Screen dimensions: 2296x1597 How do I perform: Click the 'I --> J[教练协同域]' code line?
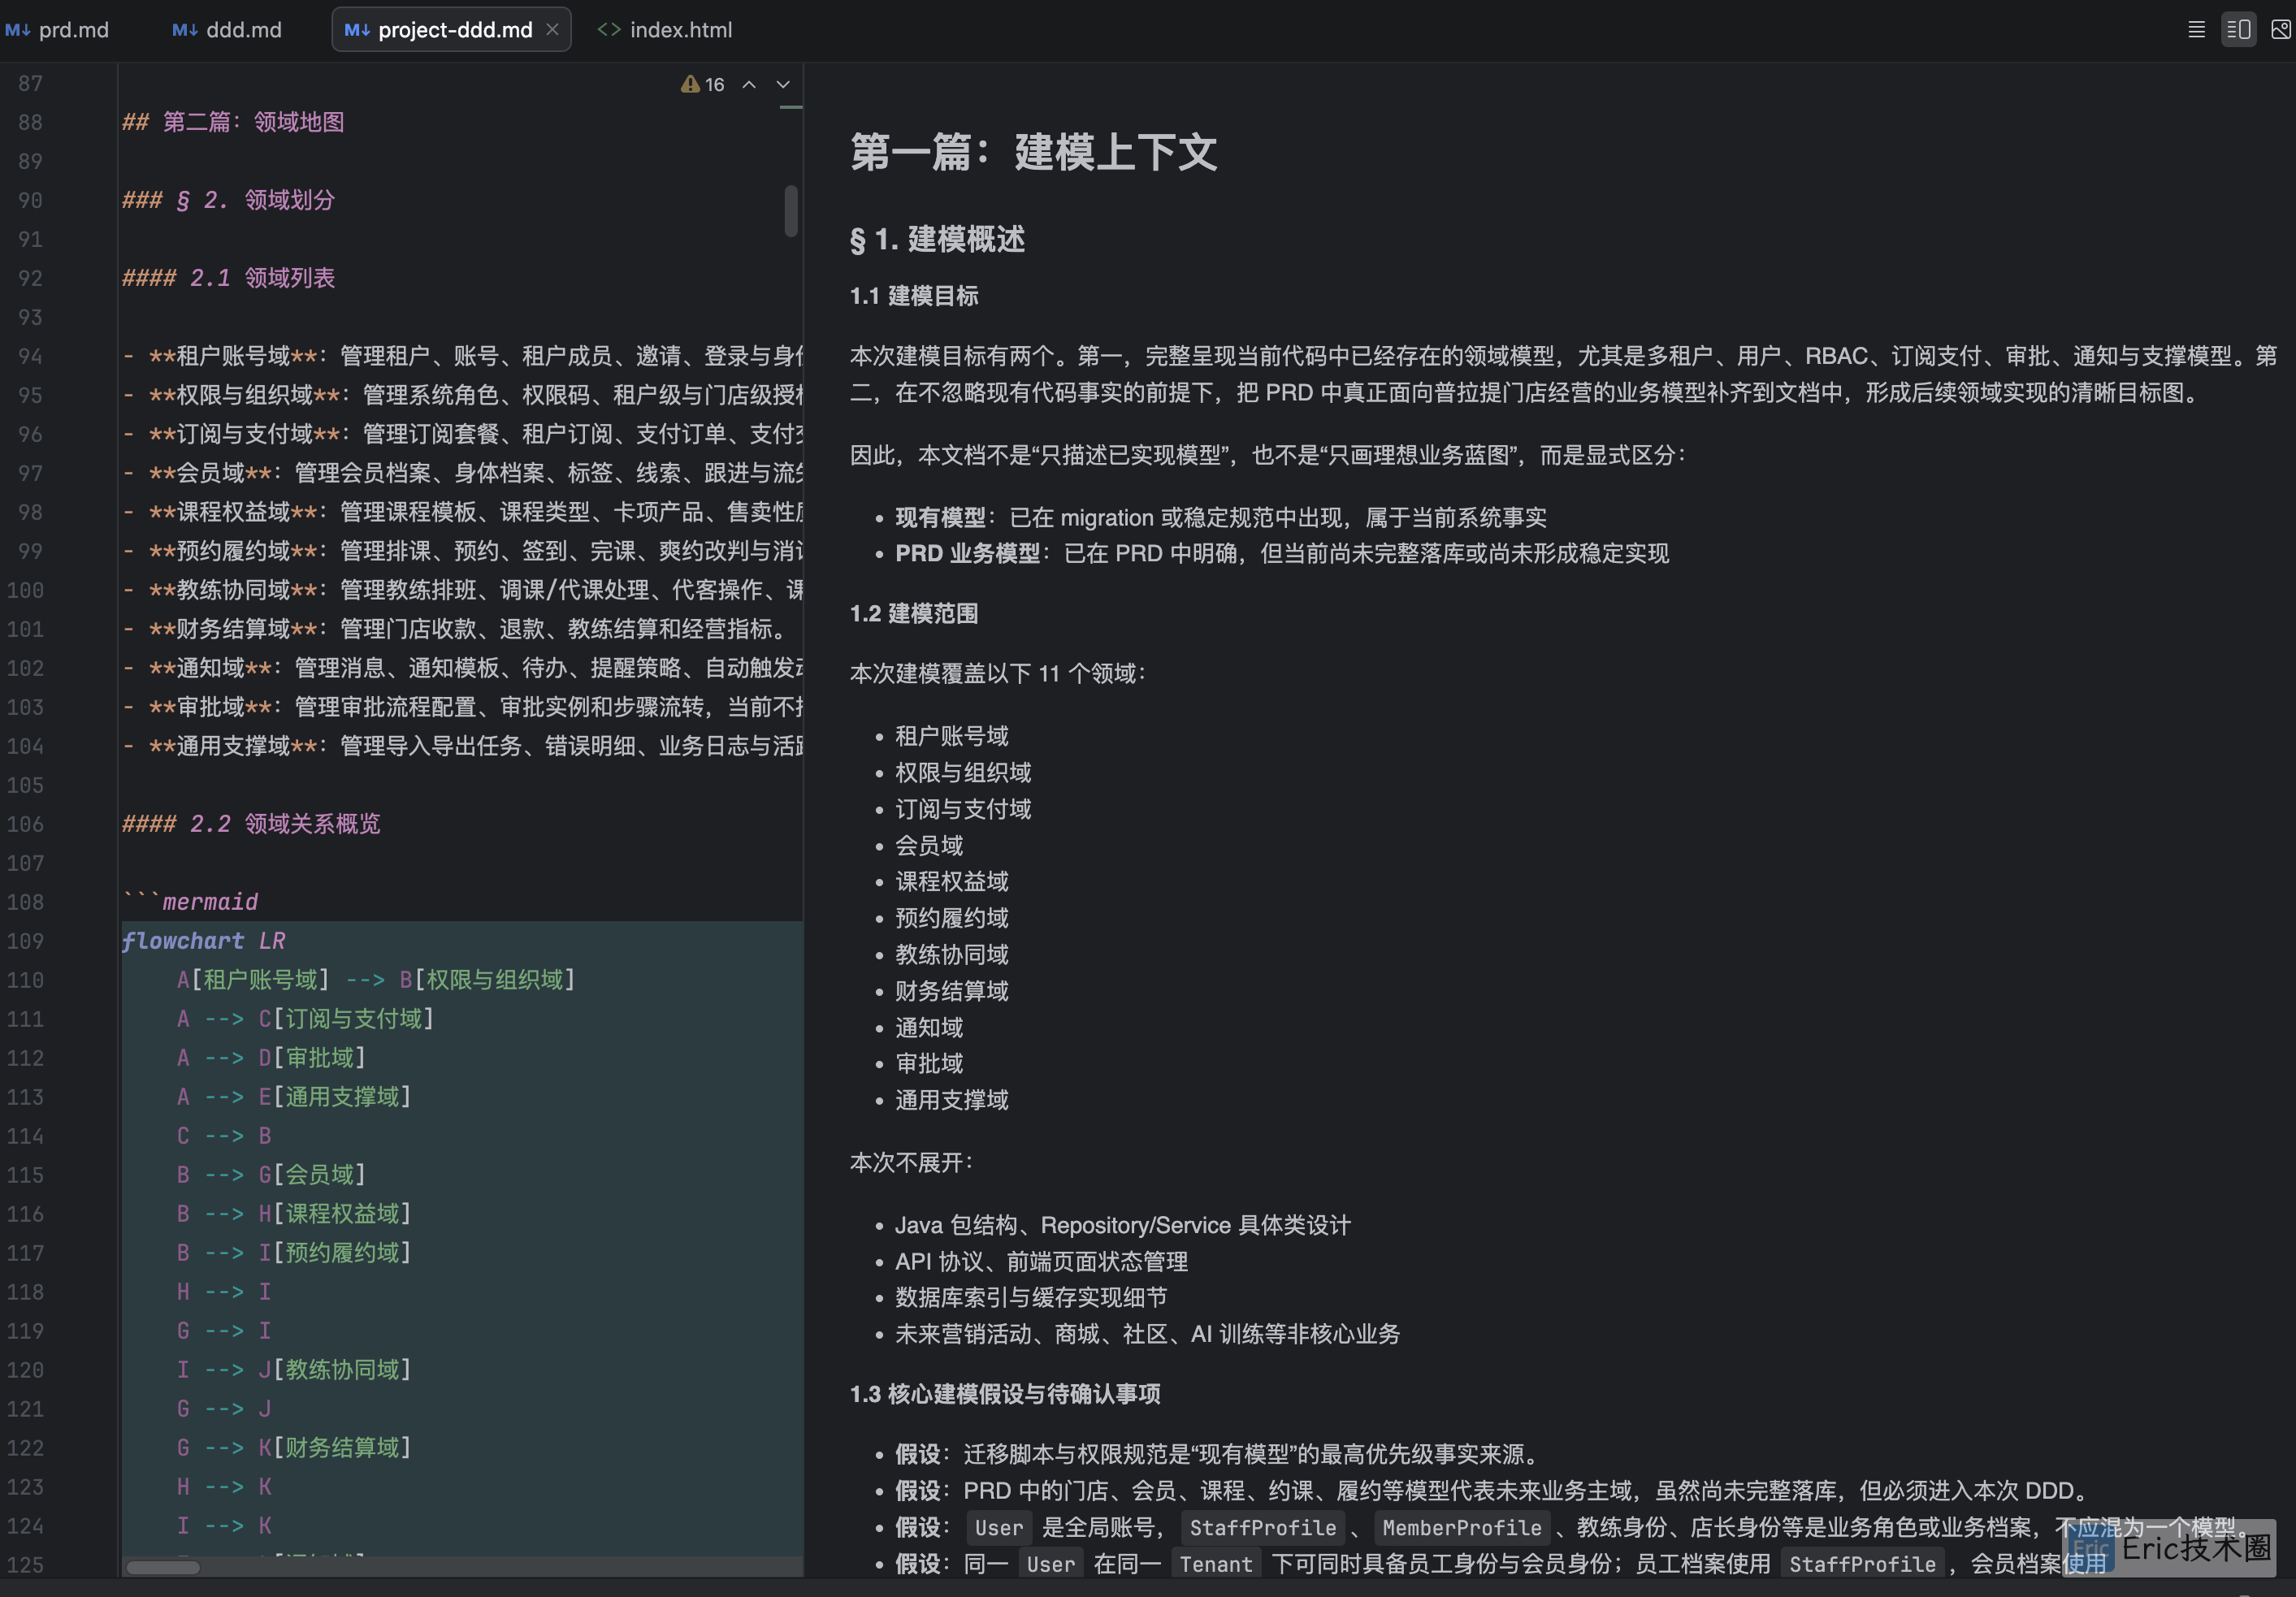(294, 1370)
